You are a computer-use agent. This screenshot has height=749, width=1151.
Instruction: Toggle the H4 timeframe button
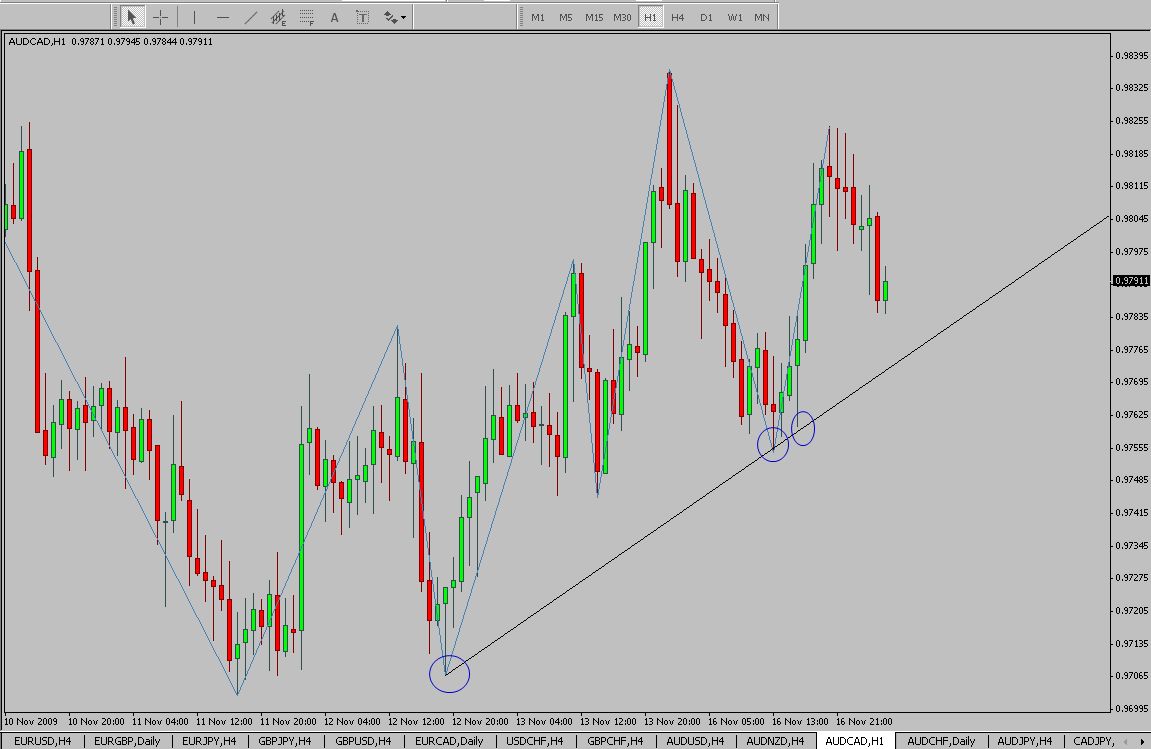(678, 17)
